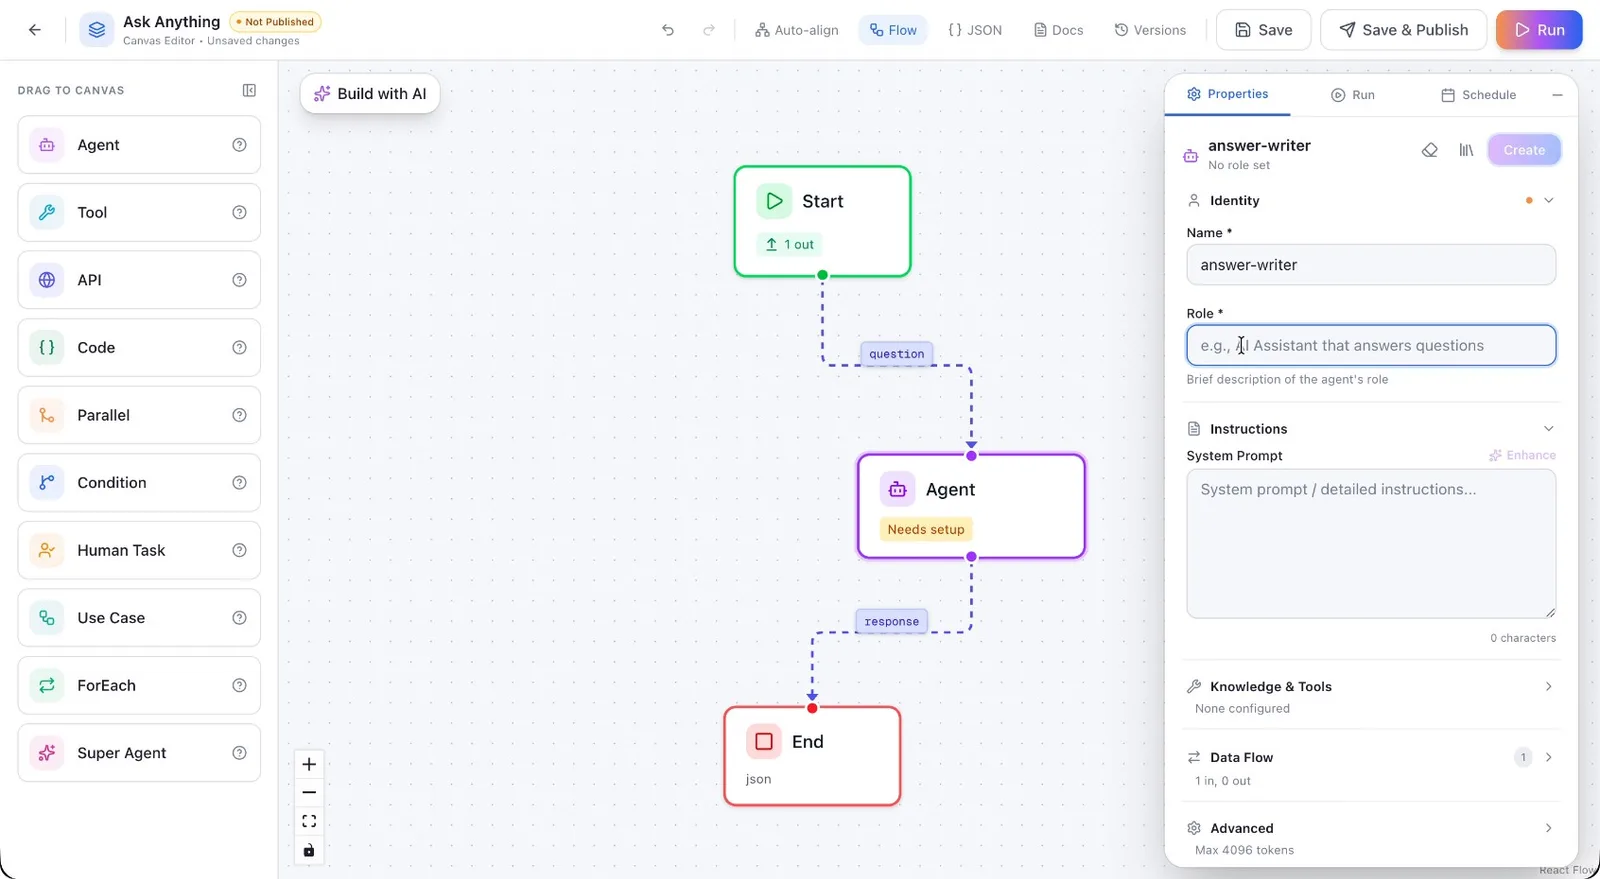Click the eraser icon beside answer-writer

(1430, 150)
